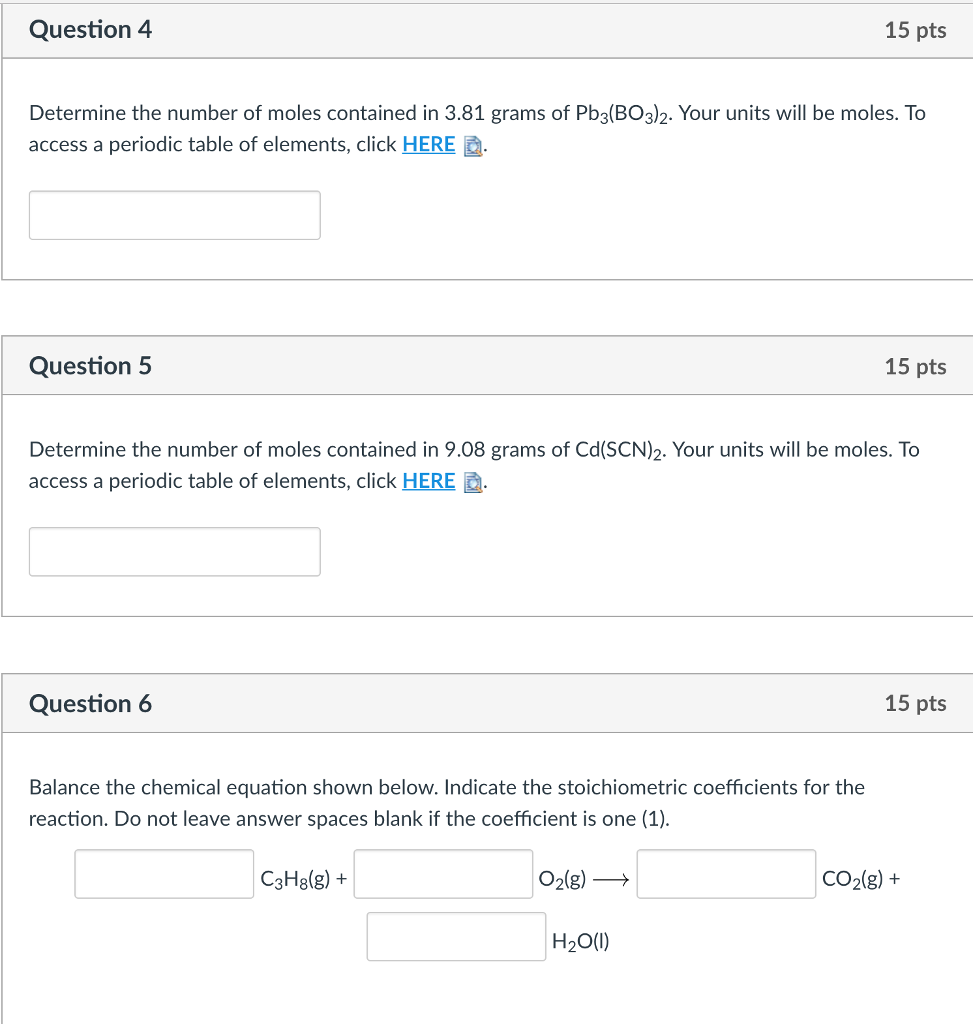Select the coefficient field before O2(g)
Image resolution: width=973 pixels, height=1024 pixels.
pos(443,874)
